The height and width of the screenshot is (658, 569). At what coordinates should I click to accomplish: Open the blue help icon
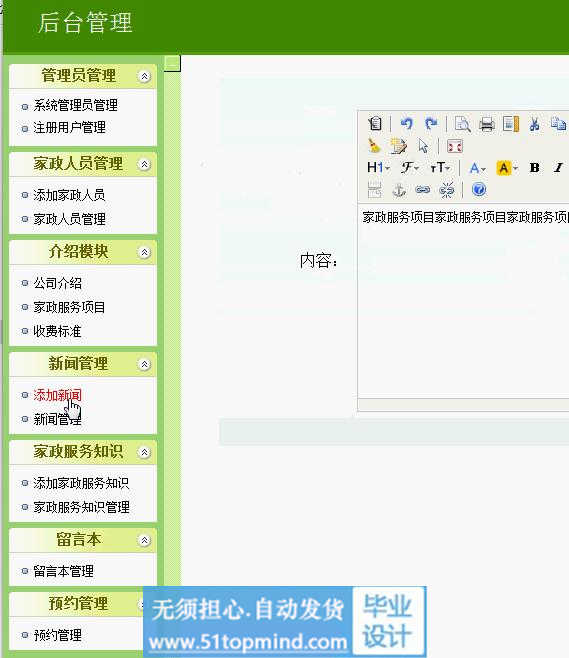click(x=478, y=190)
